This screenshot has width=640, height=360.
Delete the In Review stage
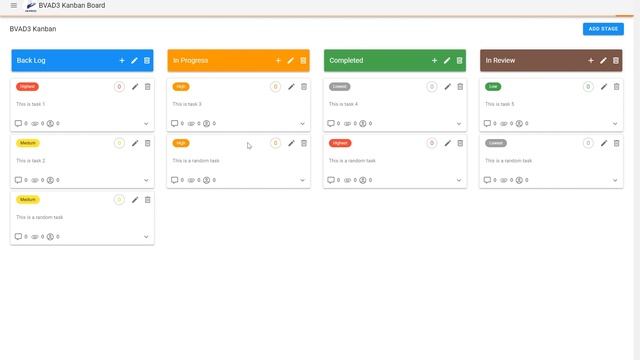click(x=616, y=60)
